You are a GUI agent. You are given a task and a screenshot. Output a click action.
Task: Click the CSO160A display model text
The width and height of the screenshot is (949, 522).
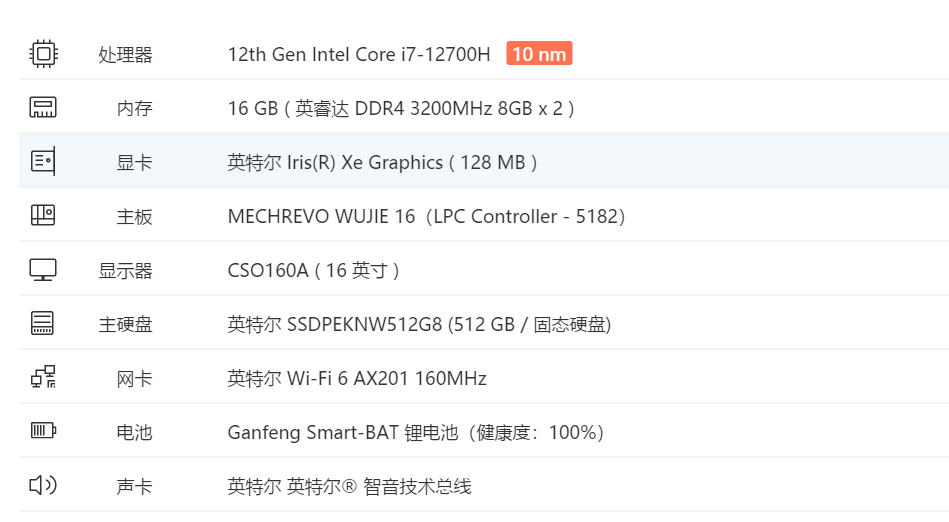[x=314, y=270]
